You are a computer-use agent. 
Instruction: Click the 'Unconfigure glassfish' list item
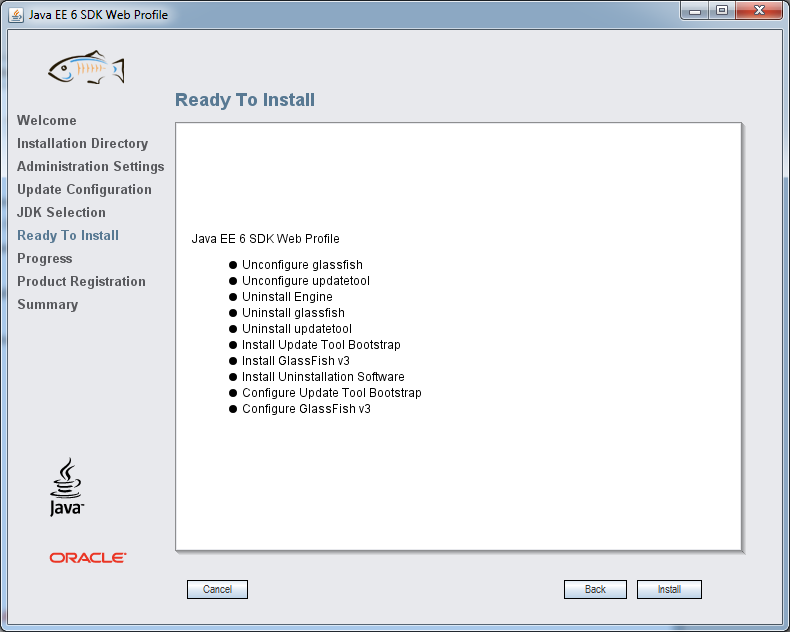pyautogui.click(x=302, y=265)
